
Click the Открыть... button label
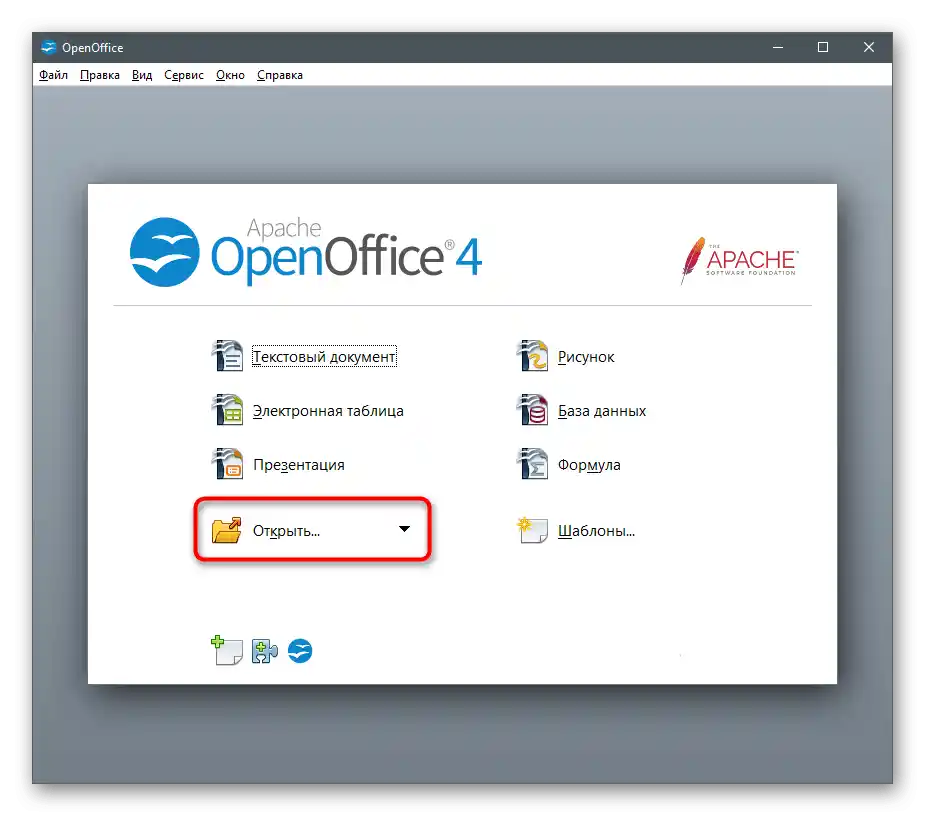286,531
